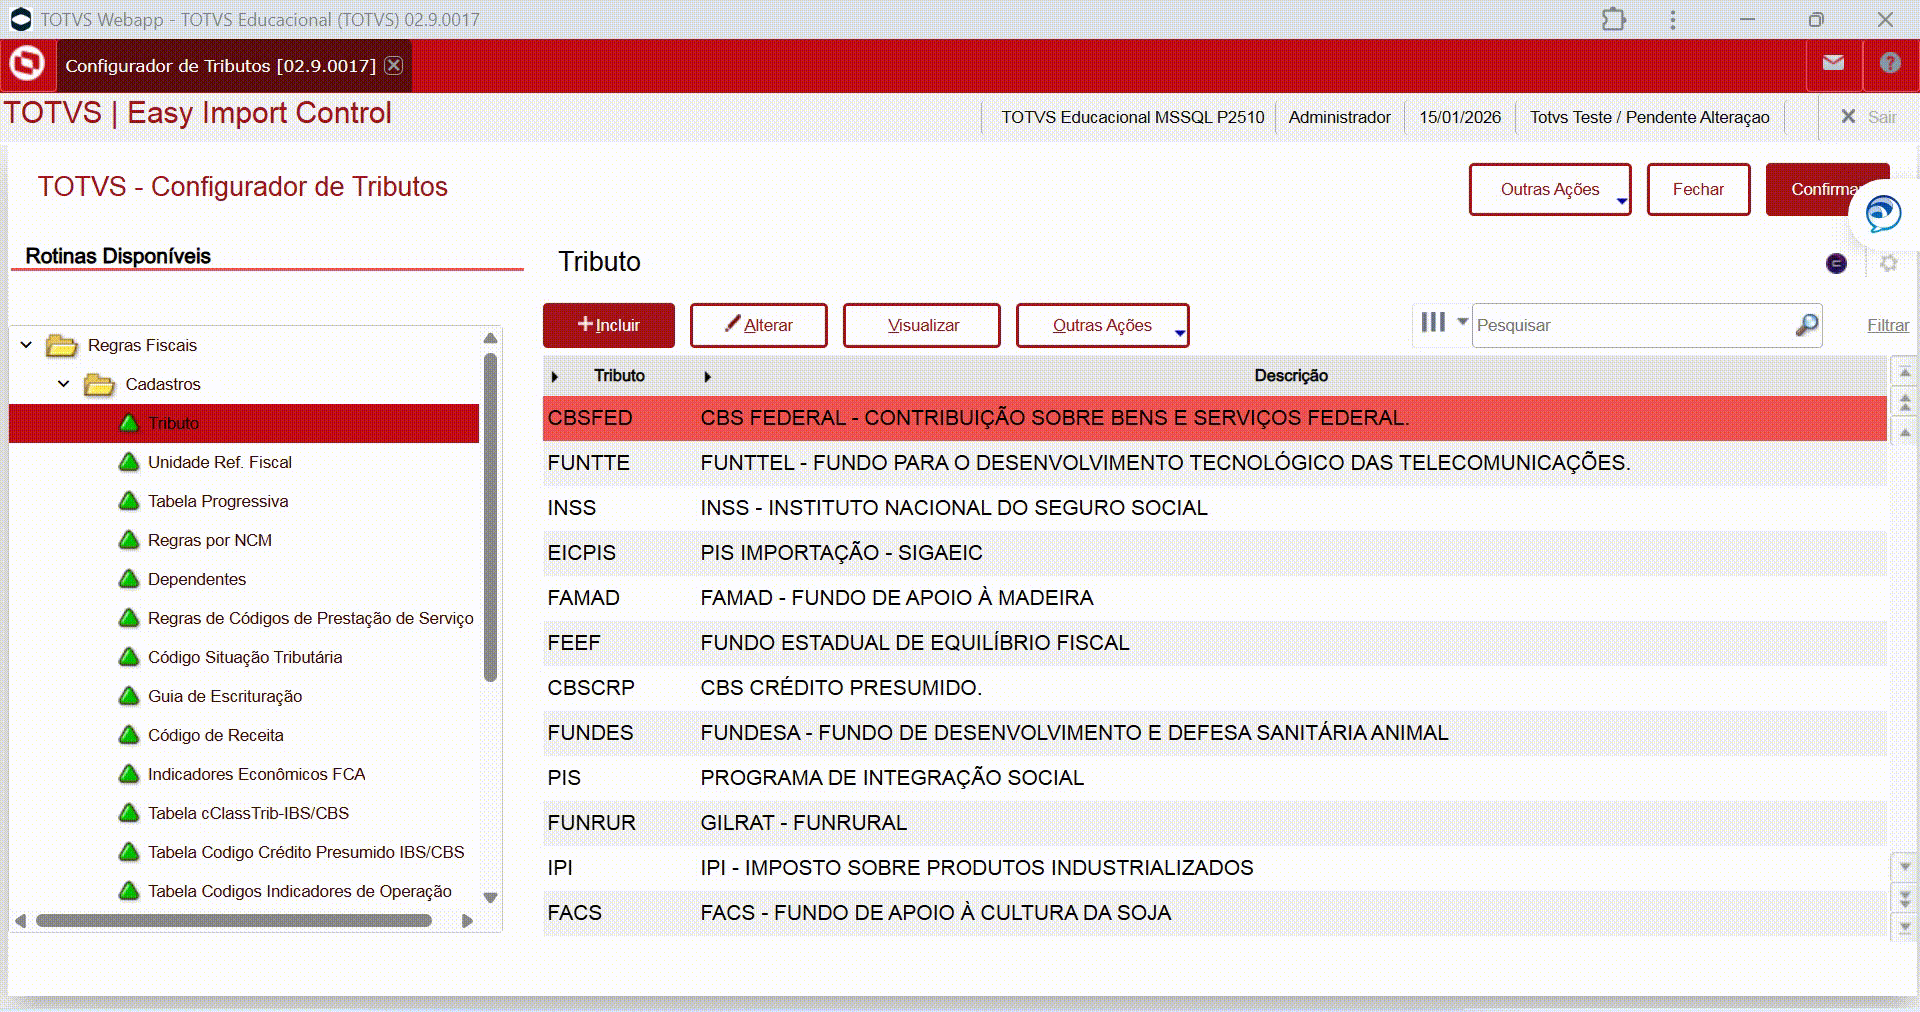The height and width of the screenshot is (1012, 1920).
Task: Select the EICPIS tribute row
Action: click(x=1215, y=553)
